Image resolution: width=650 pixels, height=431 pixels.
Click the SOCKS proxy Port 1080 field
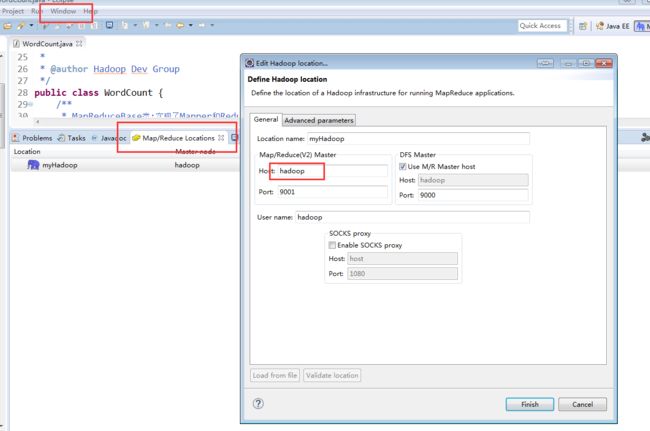(402, 274)
